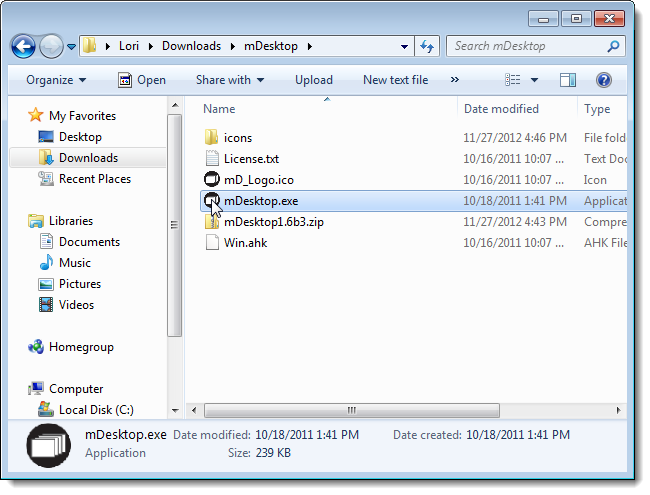The height and width of the screenshot is (495, 650).
Task: Click the horizontal scrollbar thumb
Action: [x=352, y=410]
